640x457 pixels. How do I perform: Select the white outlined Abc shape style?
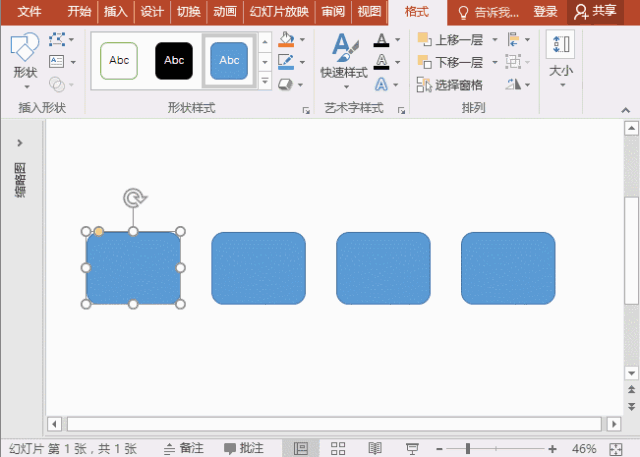coord(119,61)
